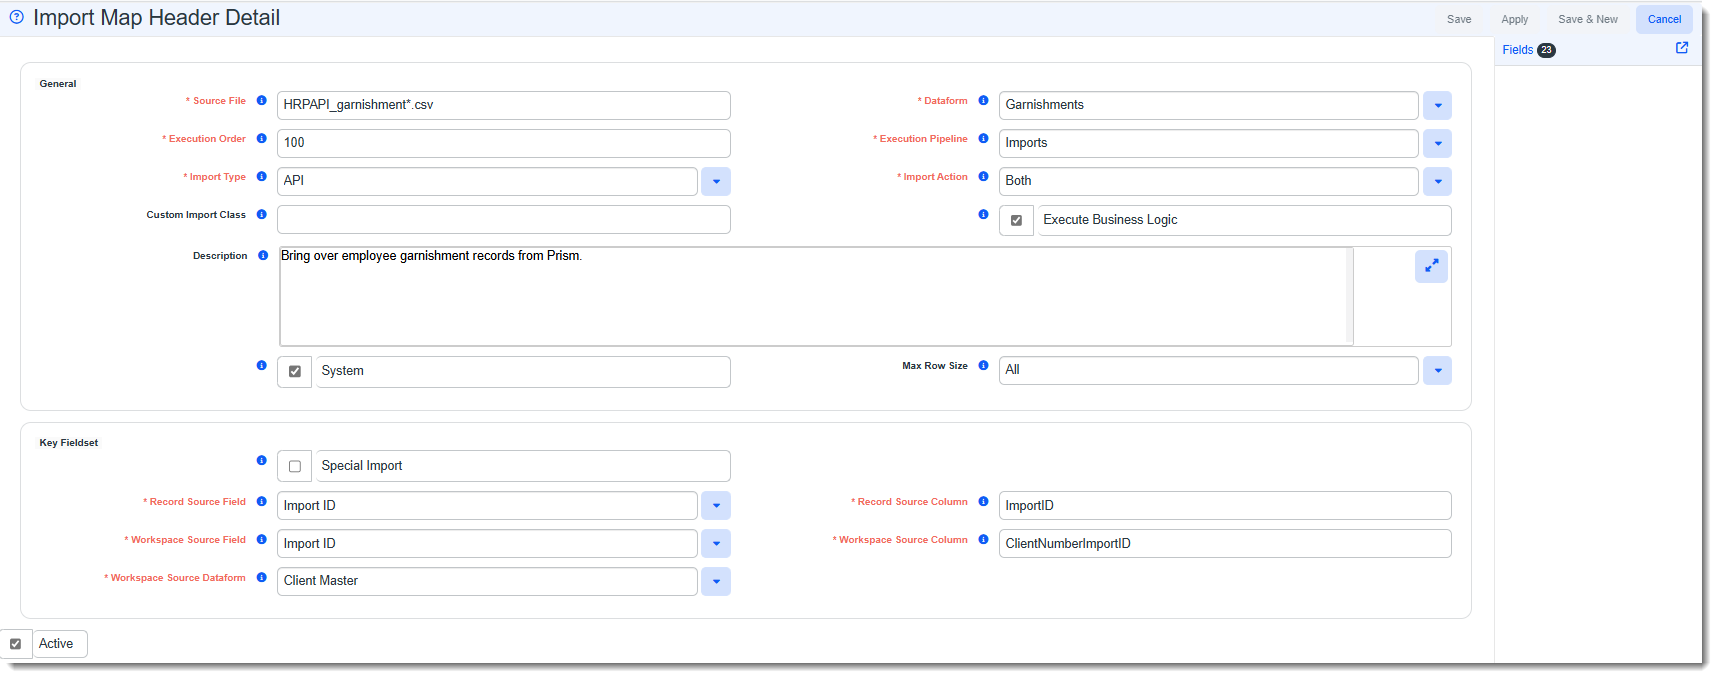Image resolution: width=1717 pixels, height=678 pixels.
Task: Enable the Special Import checkbox
Action: pos(295,466)
